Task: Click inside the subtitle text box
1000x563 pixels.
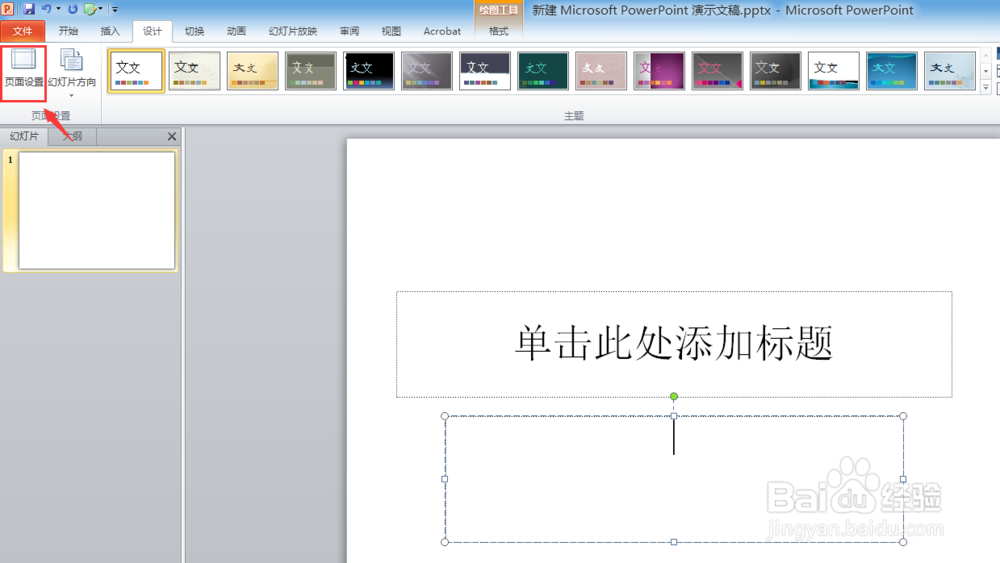Action: (674, 479)
